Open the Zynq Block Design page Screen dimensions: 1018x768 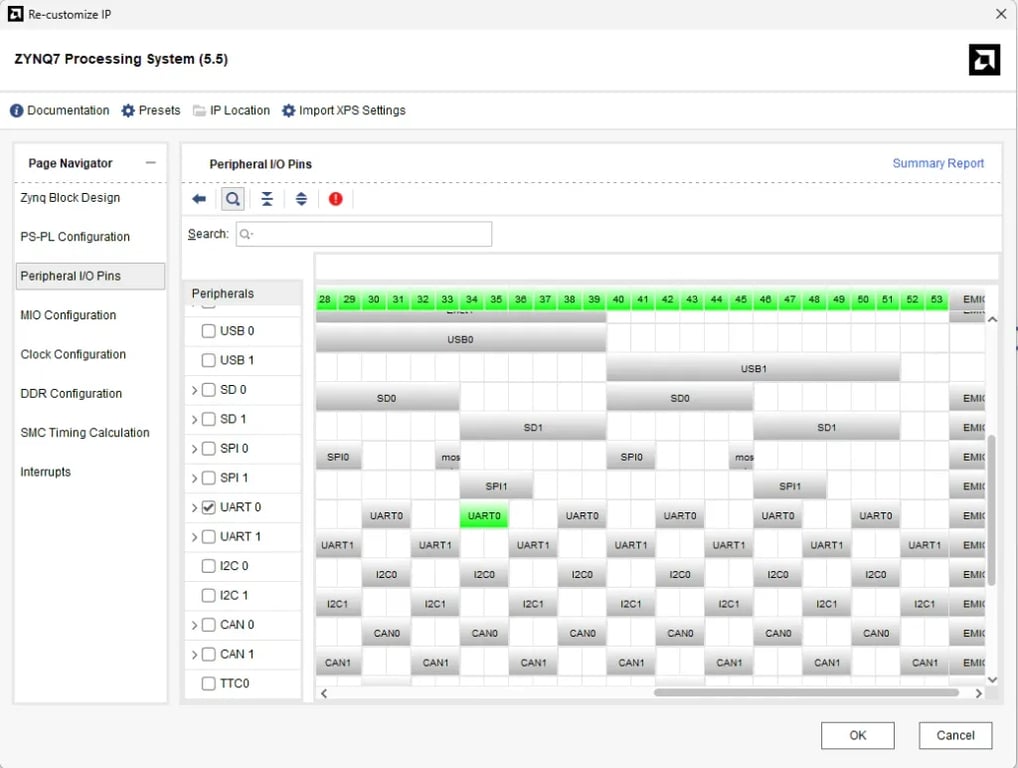pyautogui.click(x=70, y=198)
